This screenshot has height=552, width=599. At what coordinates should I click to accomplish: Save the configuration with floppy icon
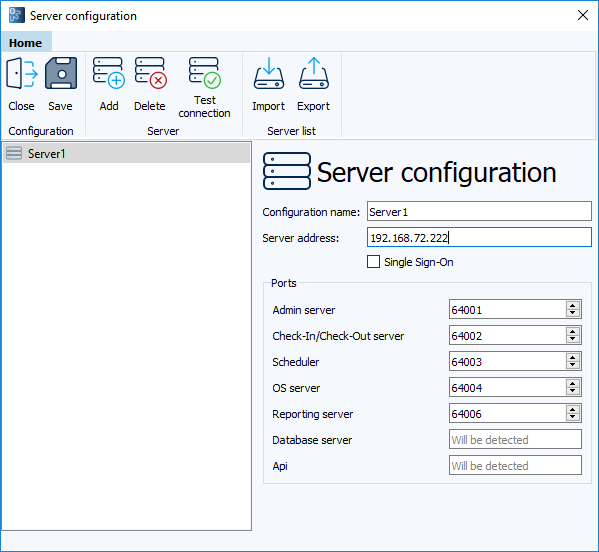click(60, 73)
